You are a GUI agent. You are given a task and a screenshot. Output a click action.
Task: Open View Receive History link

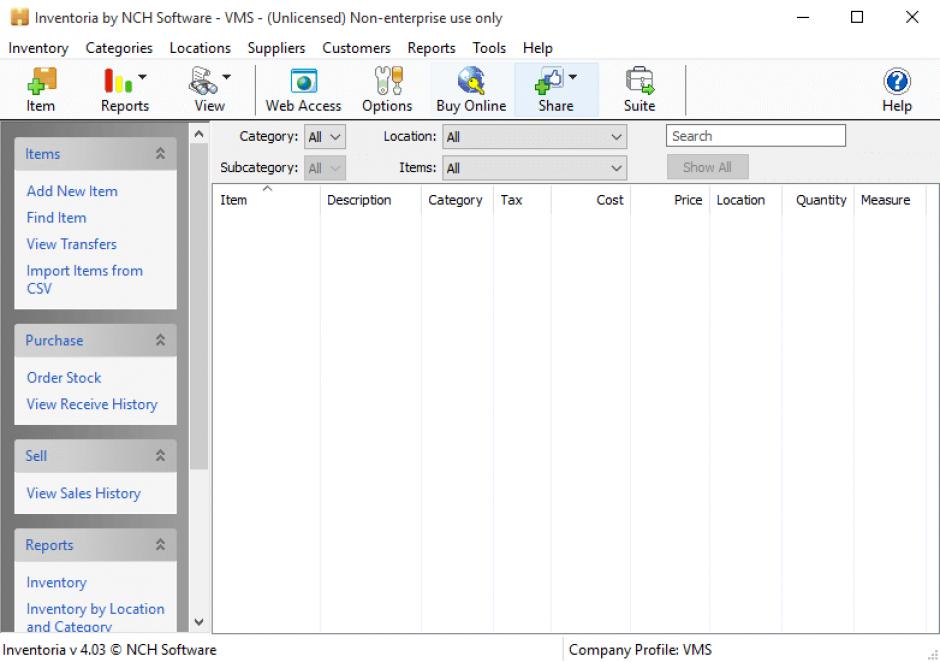point(92,404)
